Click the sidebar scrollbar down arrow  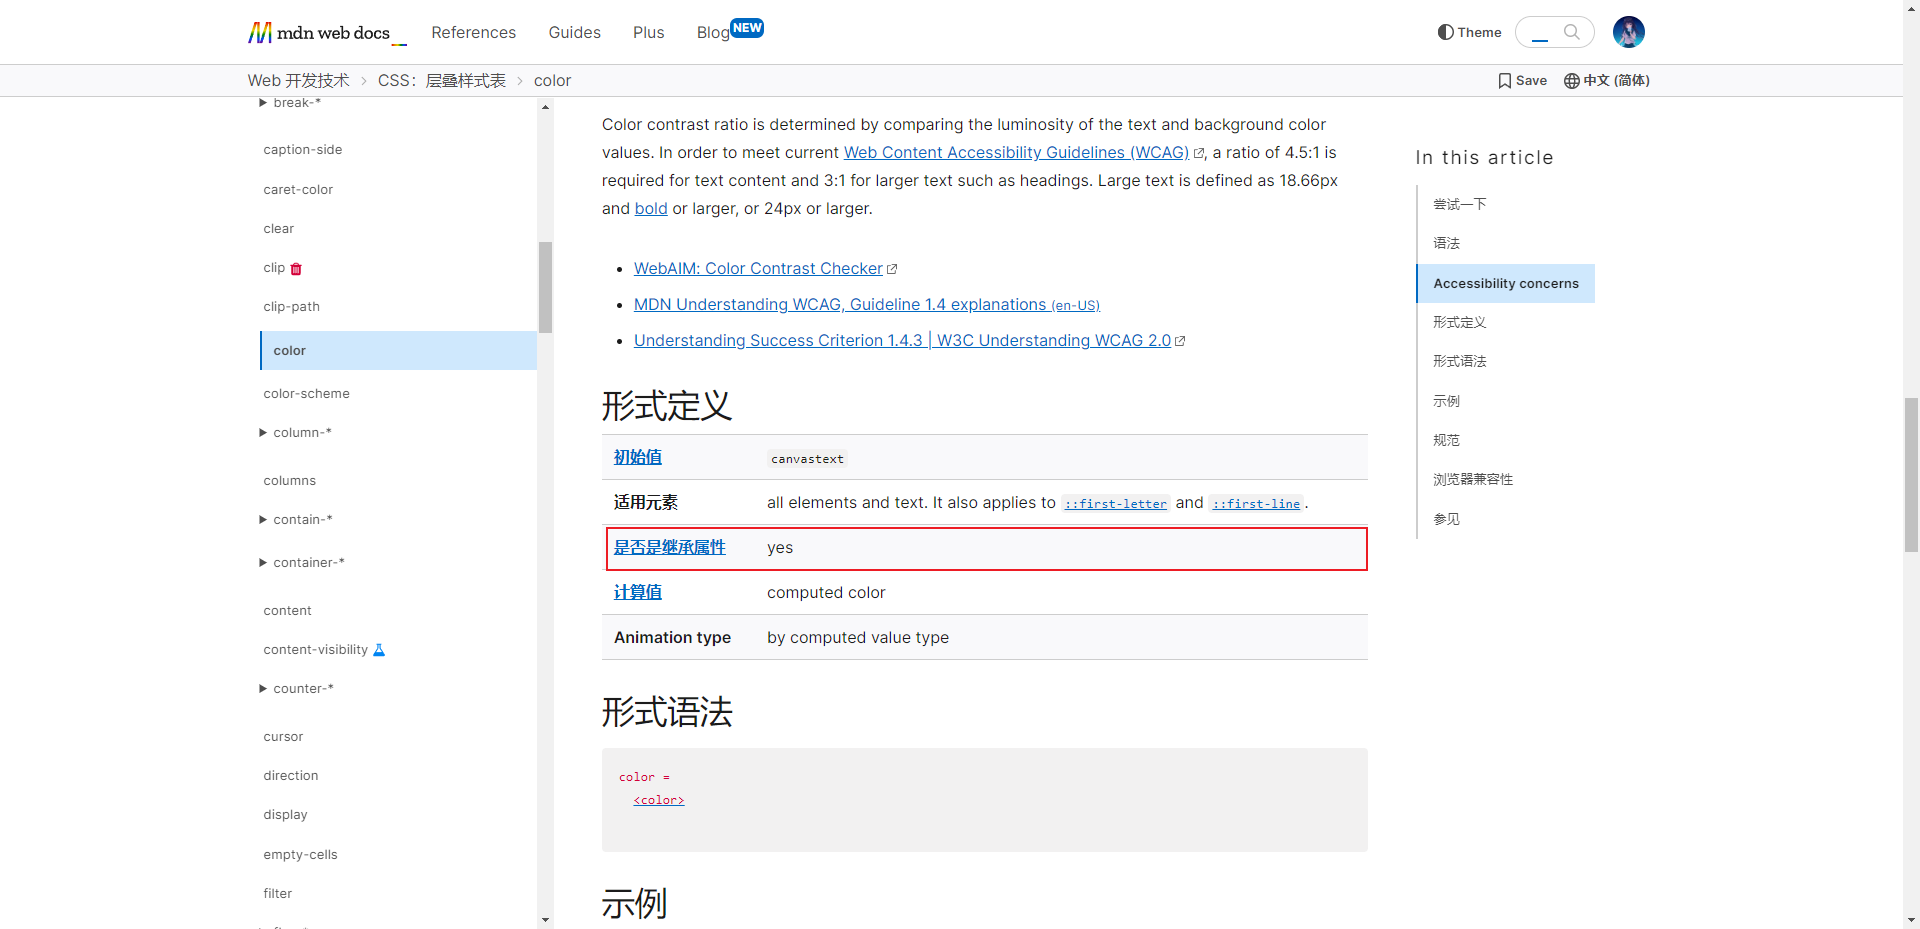pos(545,919)
